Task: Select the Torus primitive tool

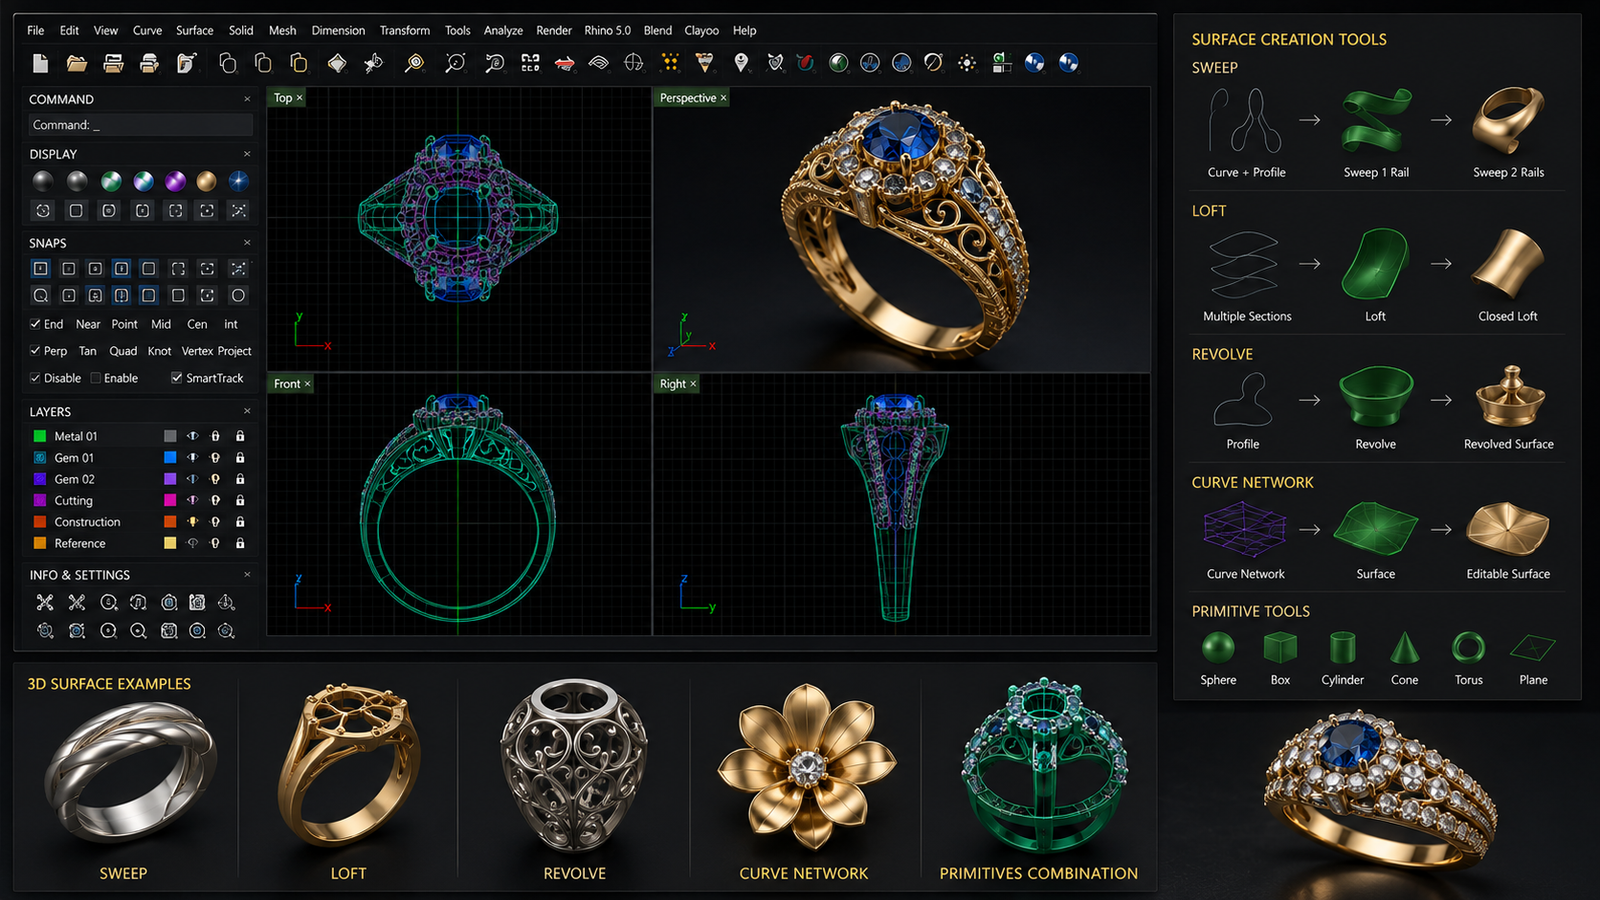Action: (1468, 648)
